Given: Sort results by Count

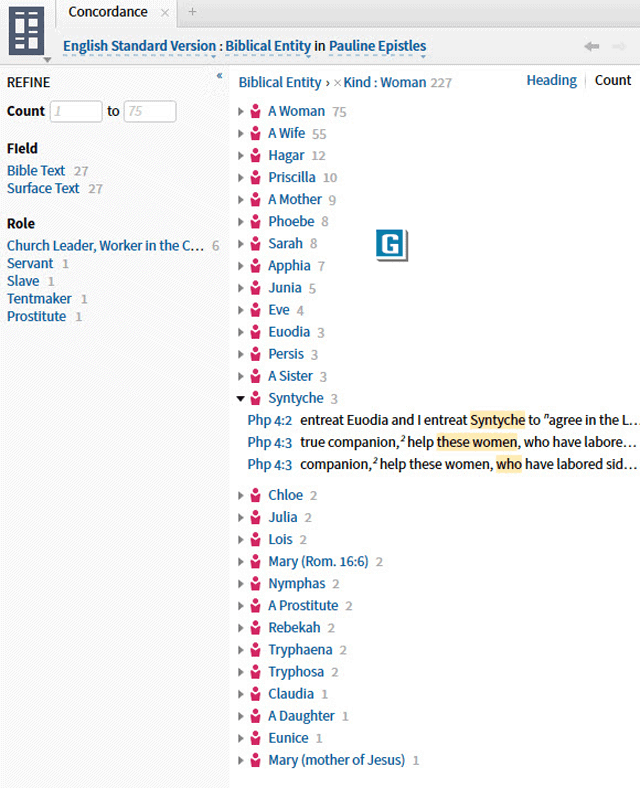Looking at the screenshot, I should tap(613, 80).
